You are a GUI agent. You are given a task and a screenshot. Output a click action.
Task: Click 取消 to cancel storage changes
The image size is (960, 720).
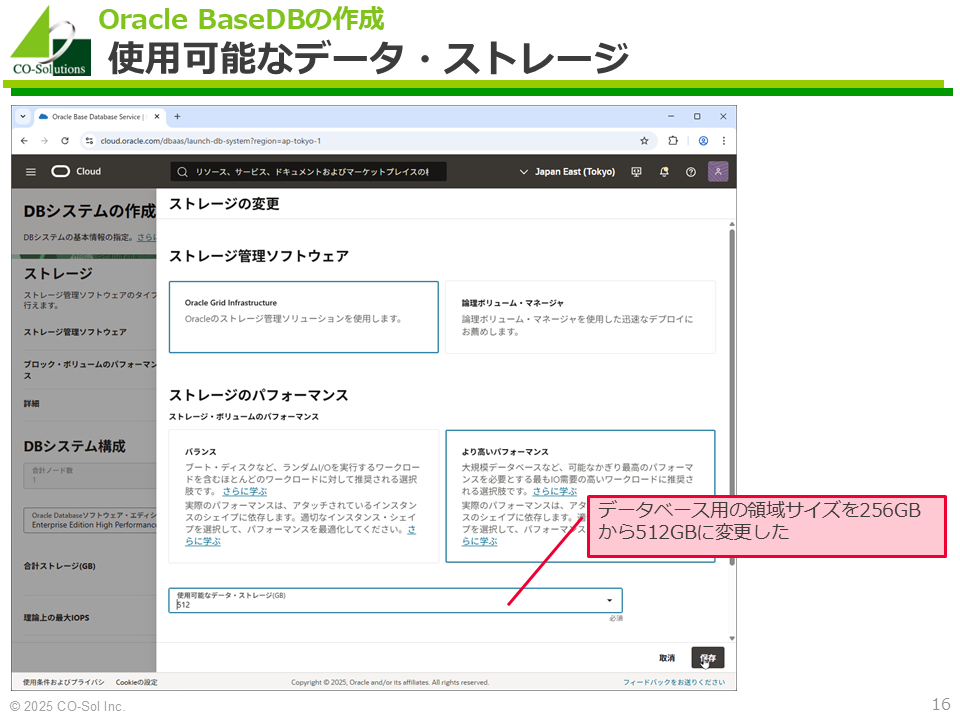coord(667,658)
